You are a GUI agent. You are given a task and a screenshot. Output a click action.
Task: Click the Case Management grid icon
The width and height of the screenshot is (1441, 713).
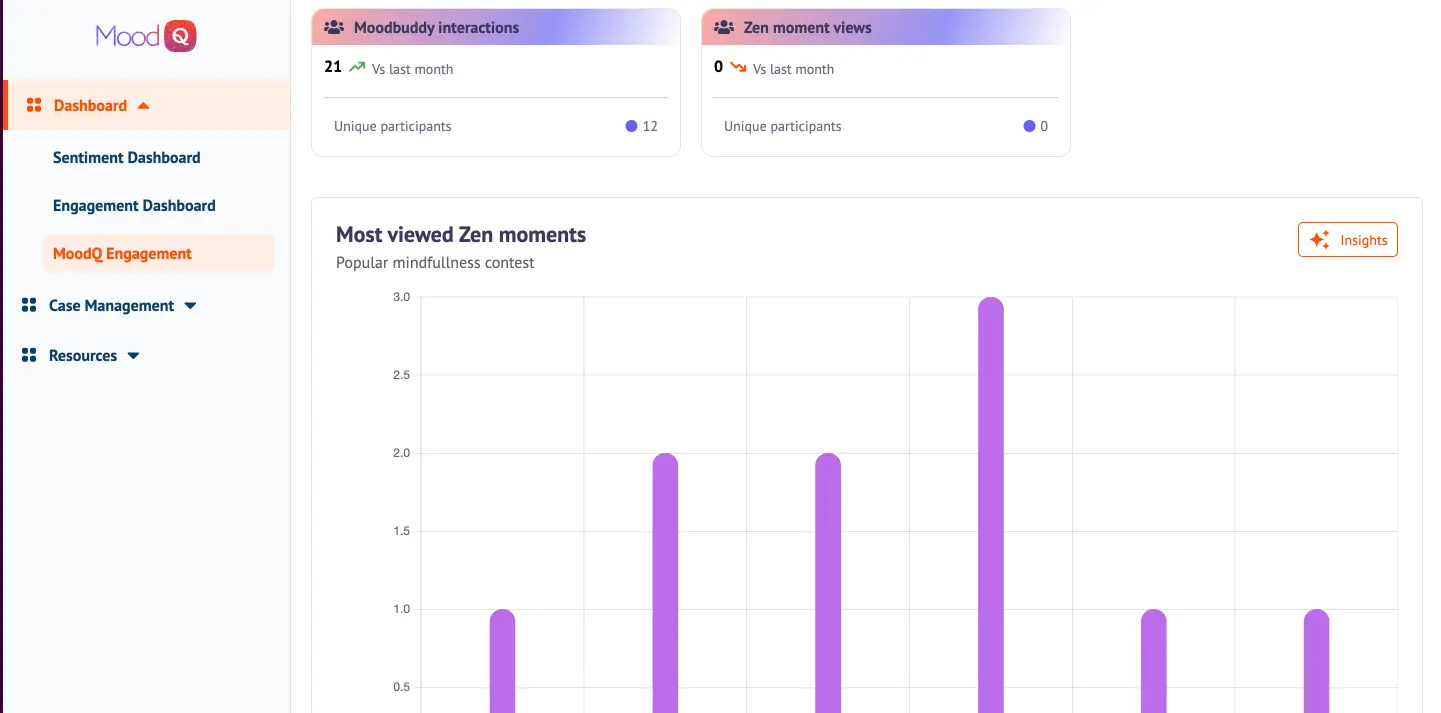tap(29, 306)
